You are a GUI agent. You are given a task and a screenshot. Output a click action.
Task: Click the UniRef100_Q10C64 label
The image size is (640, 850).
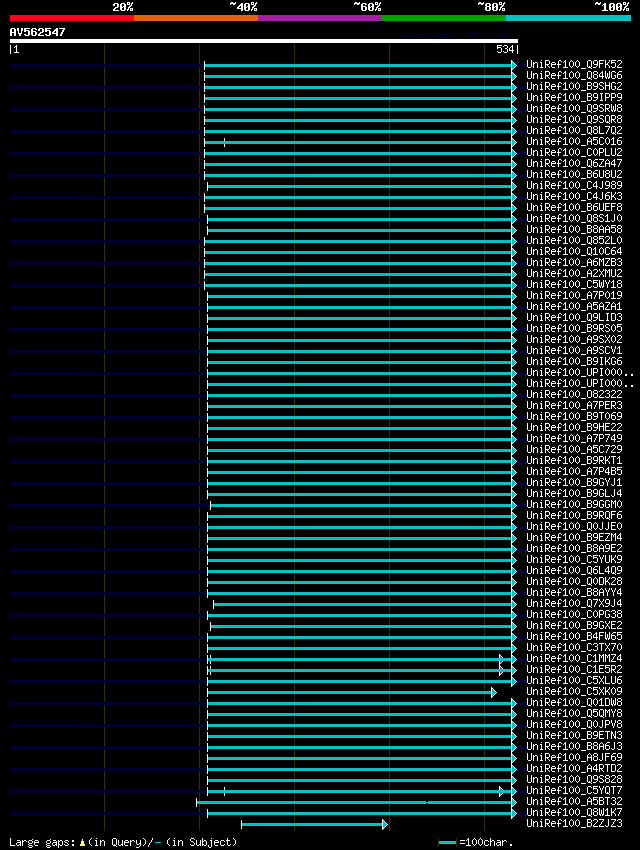click(x=574, y=251)
